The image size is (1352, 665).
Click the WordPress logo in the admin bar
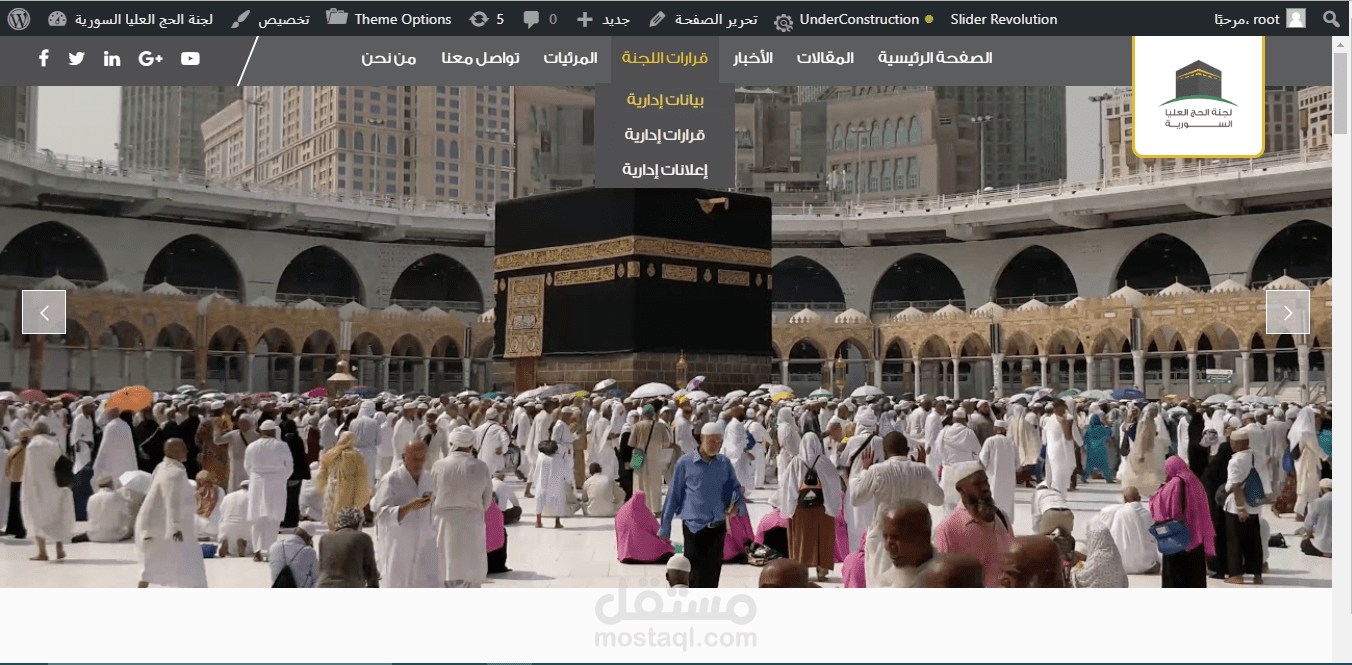18,18
